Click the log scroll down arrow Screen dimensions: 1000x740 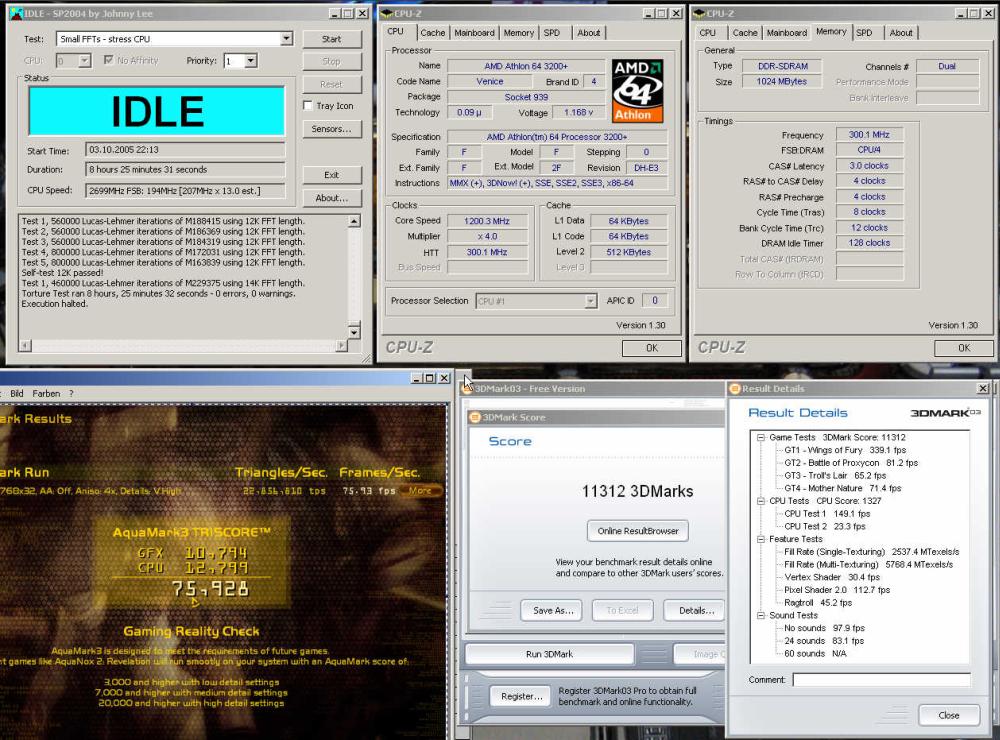355,332
